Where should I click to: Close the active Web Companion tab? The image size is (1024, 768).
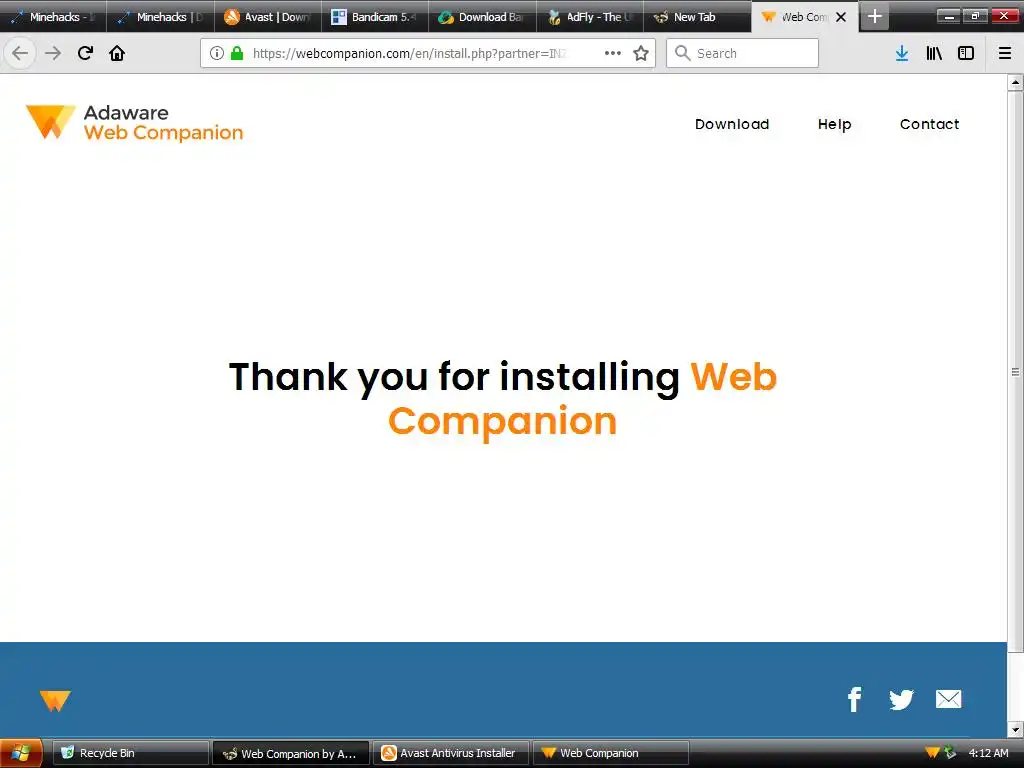[x=841, y=17]
